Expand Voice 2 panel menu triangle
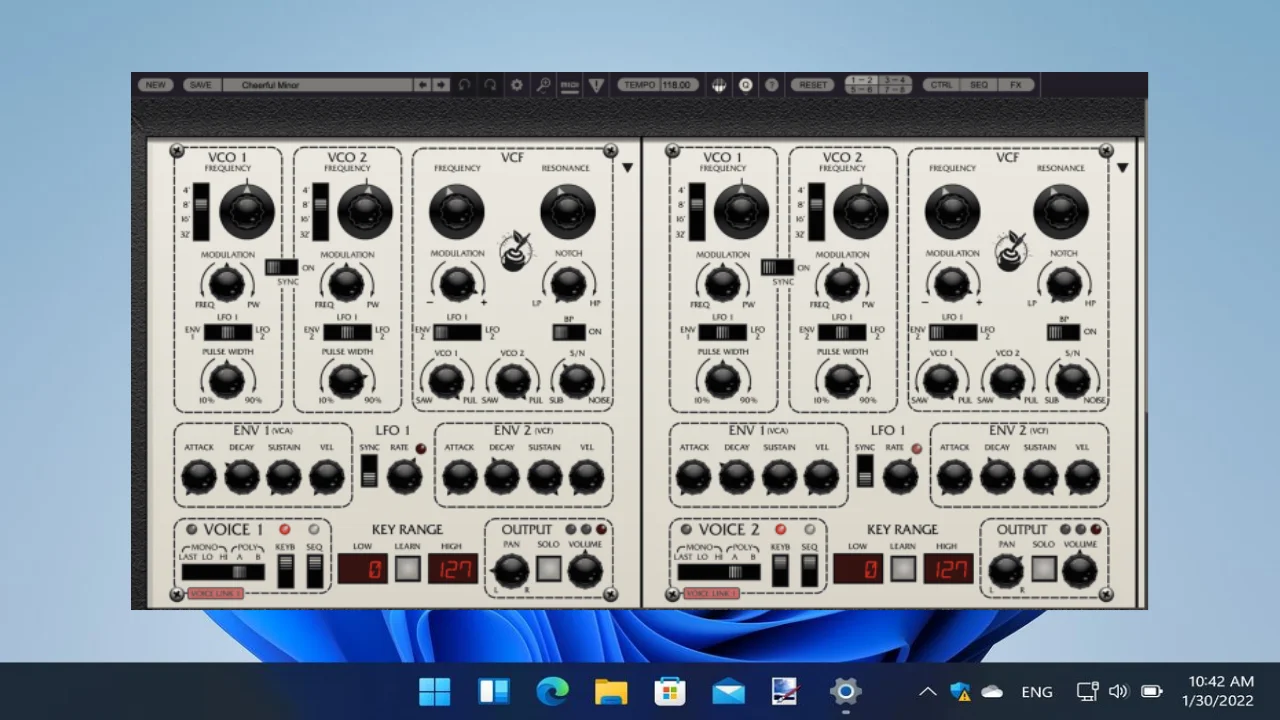This screenshot has width=1280, height=720. (x=1122, y=168)
